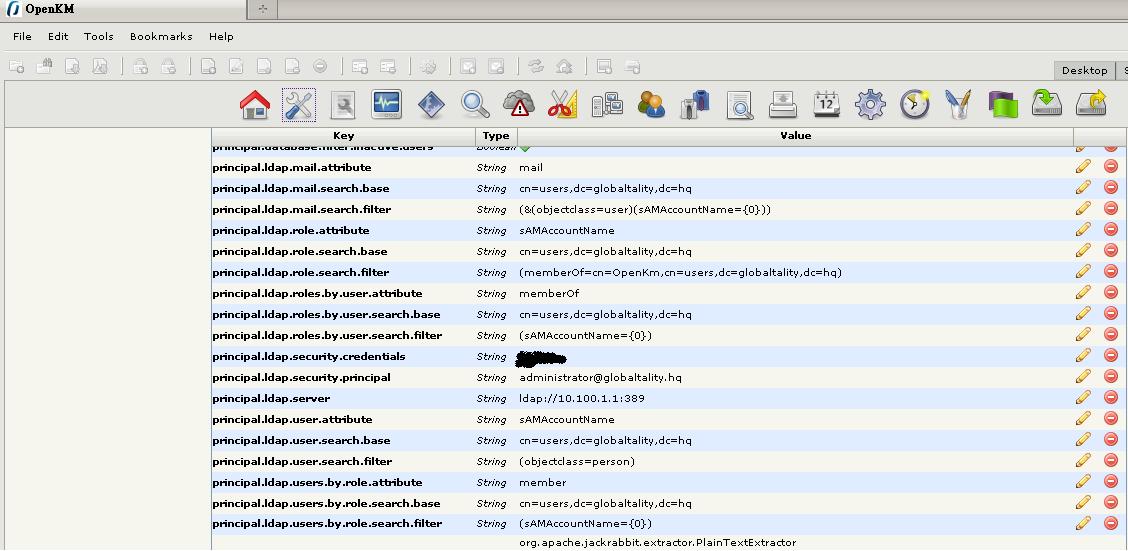Open the two-users icon in admin toolbar
Screen dimensions: 1128x551
point(651,104)
